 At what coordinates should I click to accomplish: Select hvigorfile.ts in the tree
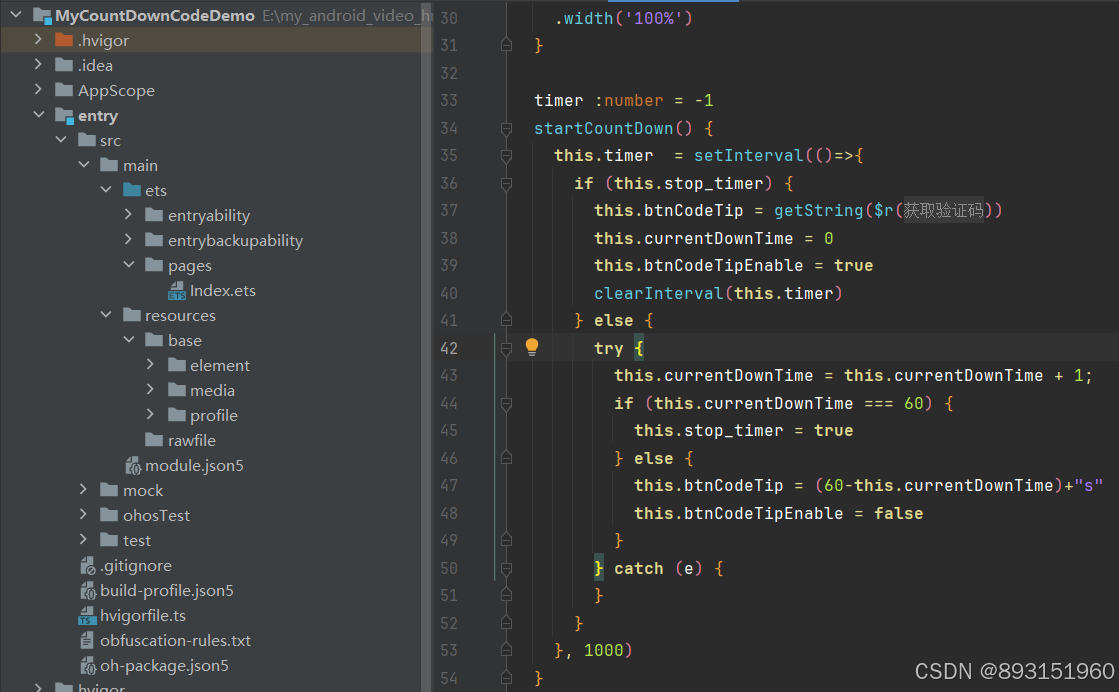(x=143, y=615)
